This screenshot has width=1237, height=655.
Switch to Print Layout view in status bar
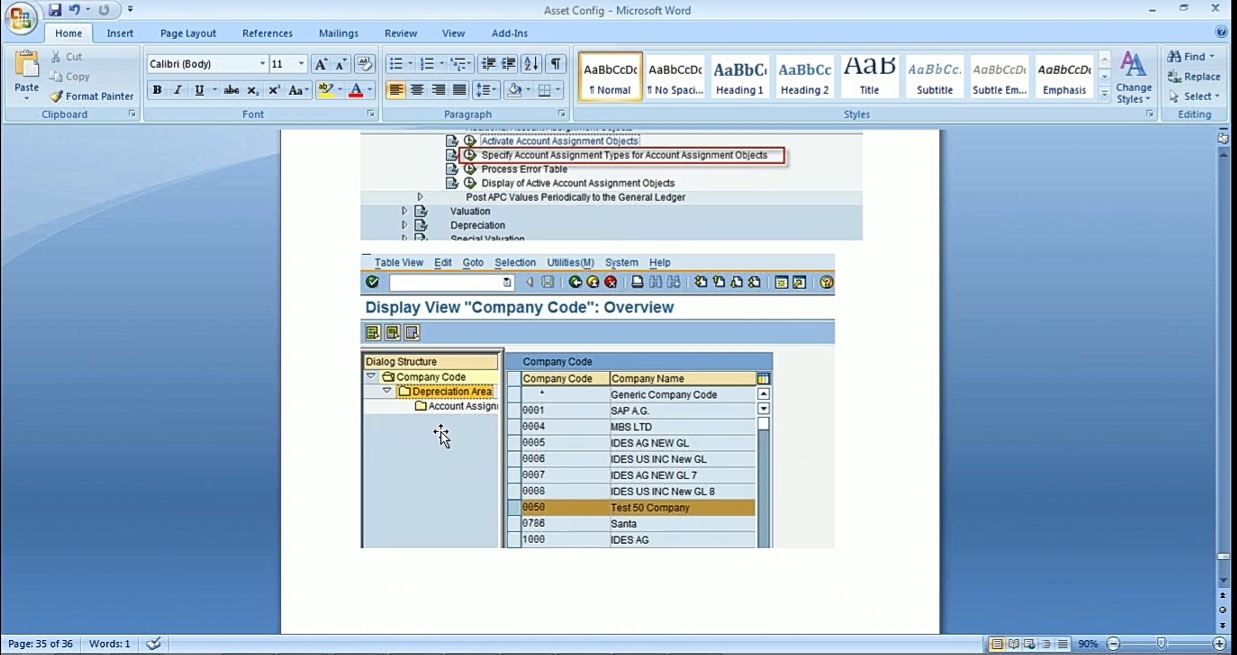pos(996,644)
